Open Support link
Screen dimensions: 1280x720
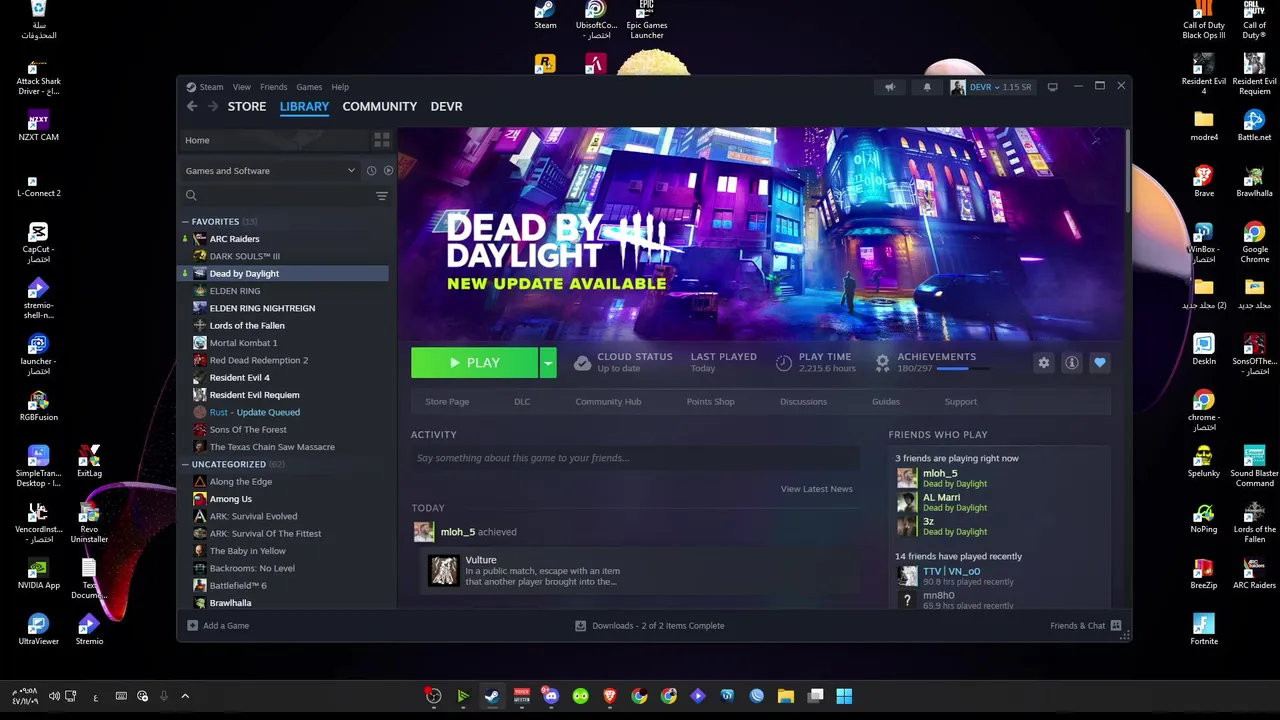tap(961, 402)
